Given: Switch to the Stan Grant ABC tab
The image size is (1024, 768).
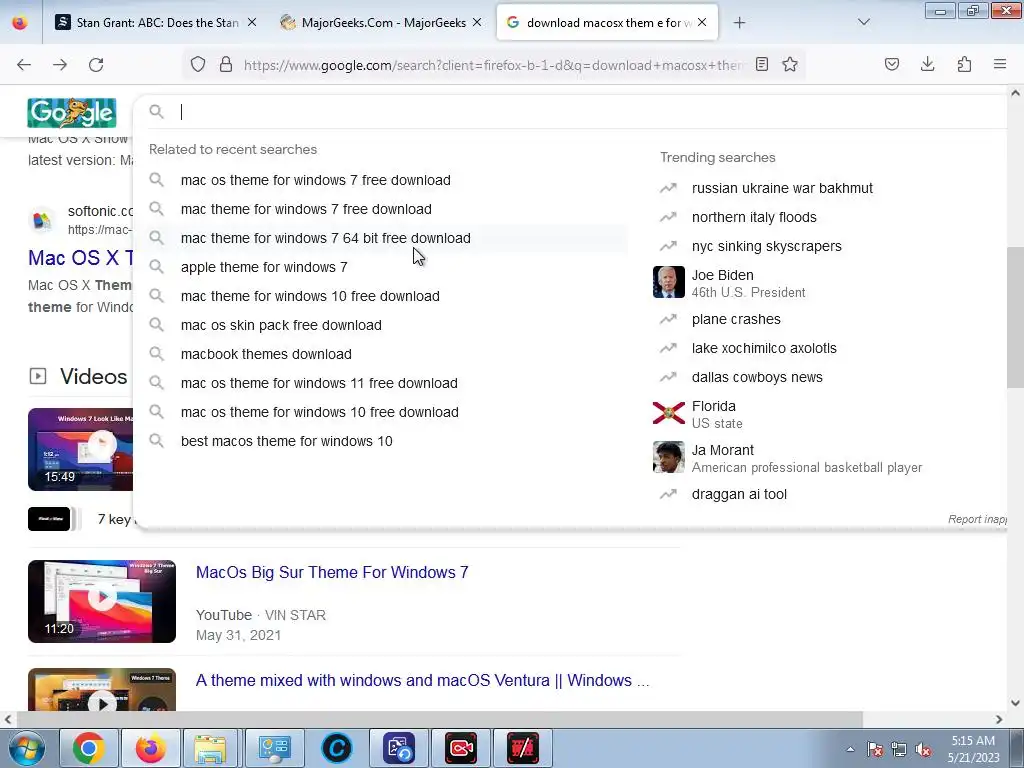Looking at the screenshot, I should point(156,23).
